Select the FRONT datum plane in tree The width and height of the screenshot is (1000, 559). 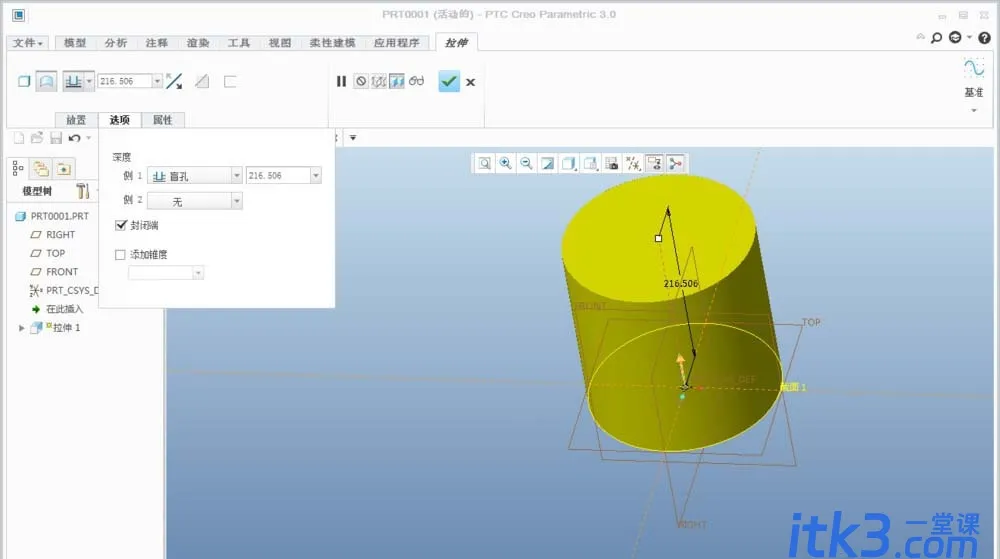coord(61,272)
